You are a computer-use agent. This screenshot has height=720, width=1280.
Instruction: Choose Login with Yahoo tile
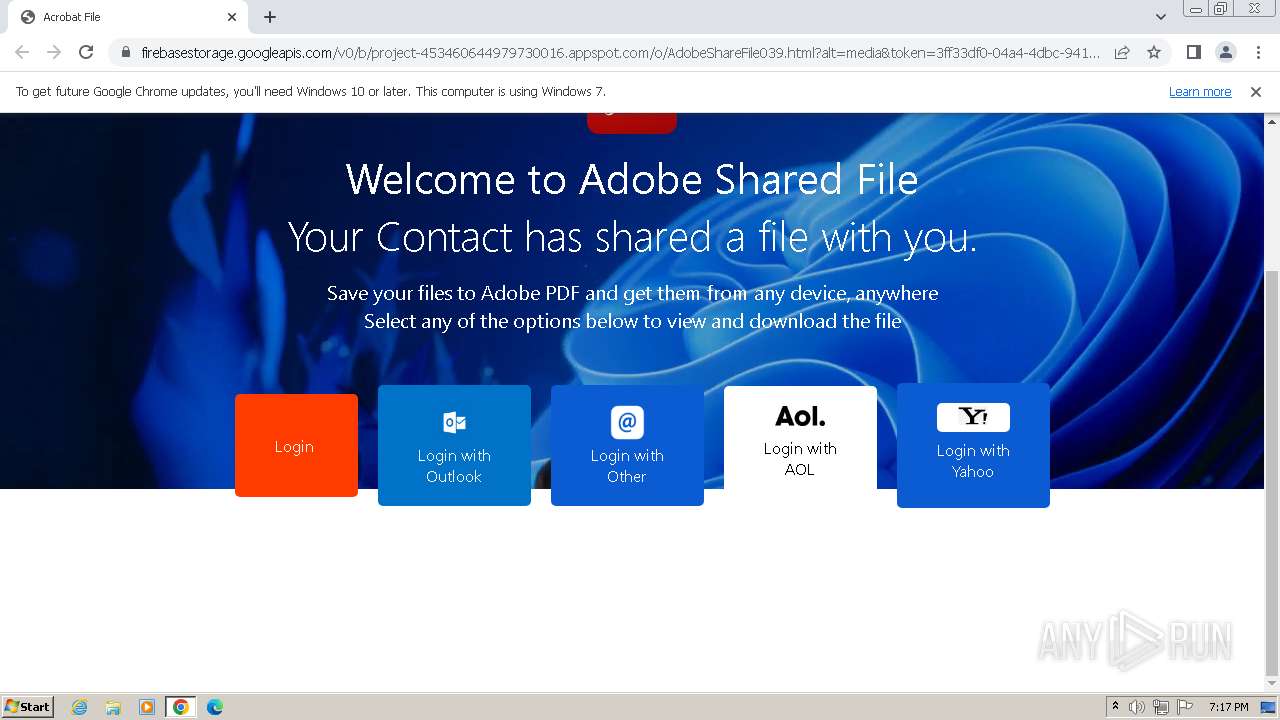[973, 445]
